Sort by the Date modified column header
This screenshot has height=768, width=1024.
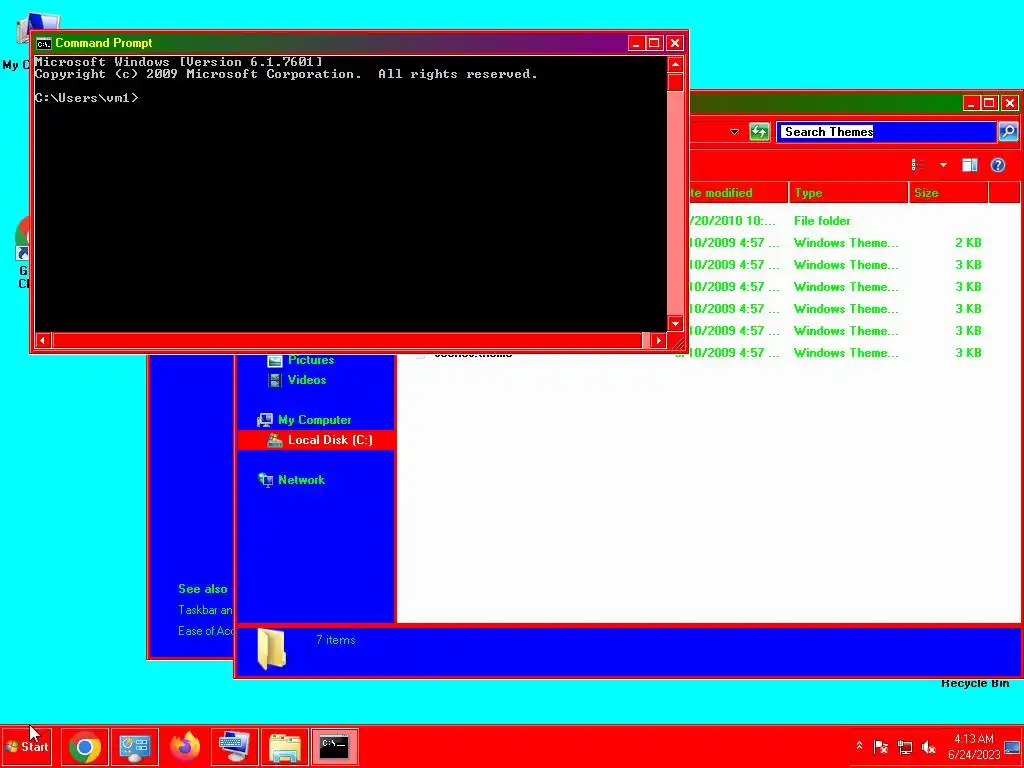tap(738, 193)
